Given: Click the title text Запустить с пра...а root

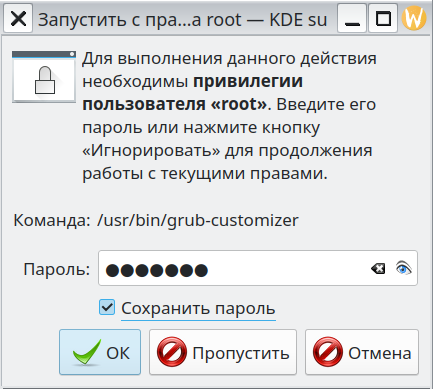Looking at the screenshot, I should pyautogui.click(x=139, y=20).
